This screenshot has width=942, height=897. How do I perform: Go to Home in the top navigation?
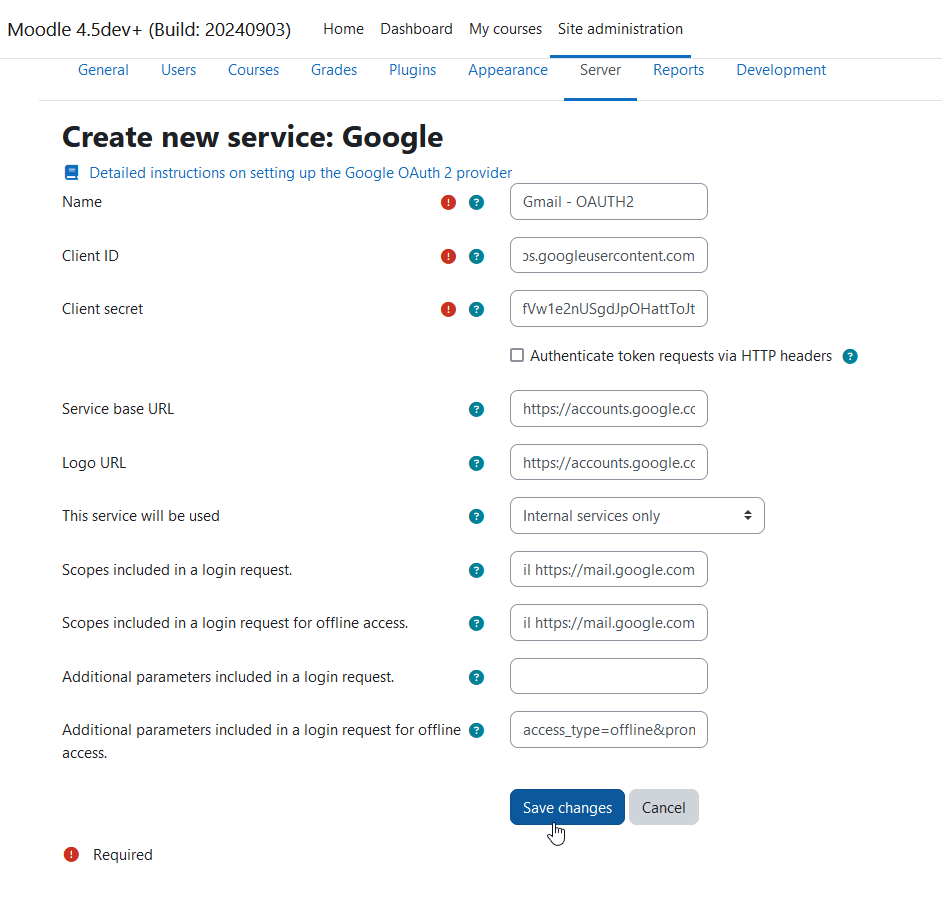click(x=343, y=29)
